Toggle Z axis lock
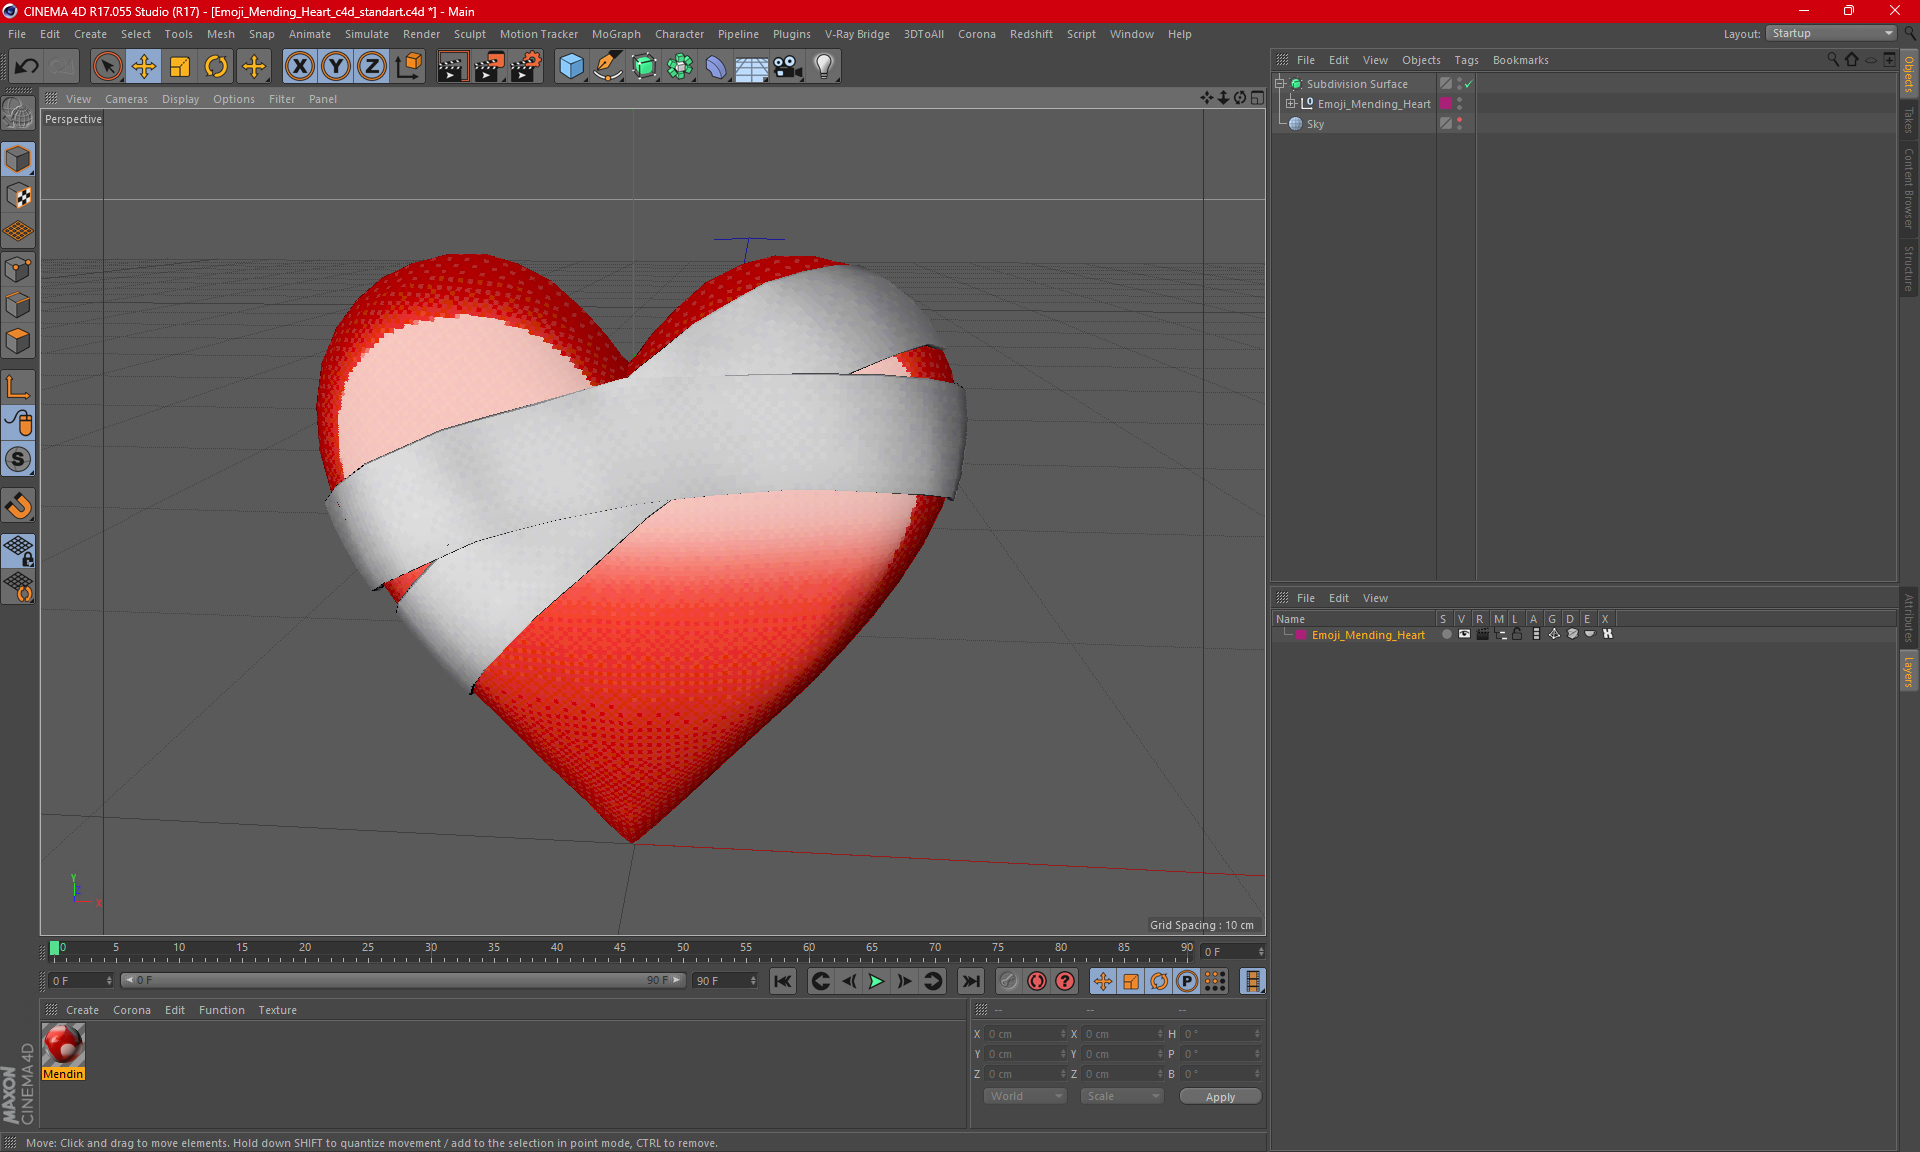 coord(372,67)
